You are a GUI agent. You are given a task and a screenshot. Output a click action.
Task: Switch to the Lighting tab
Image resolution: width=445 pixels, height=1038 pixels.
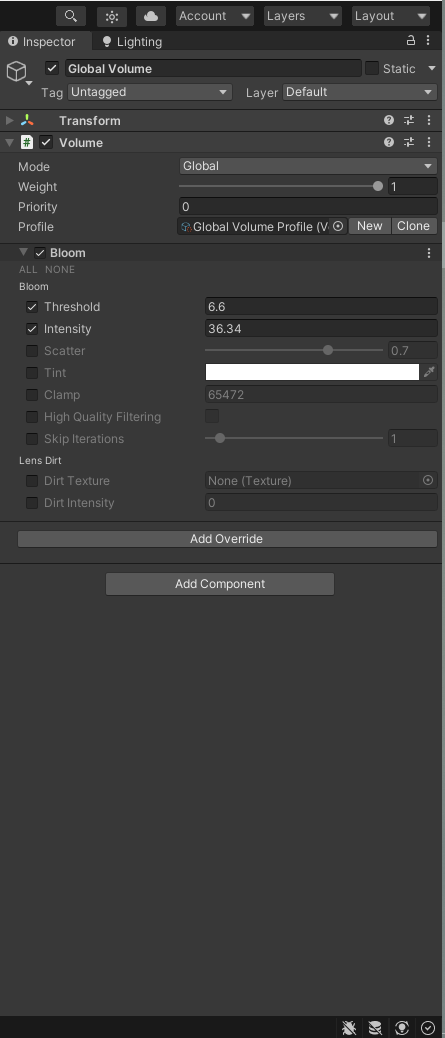point(132,42)
